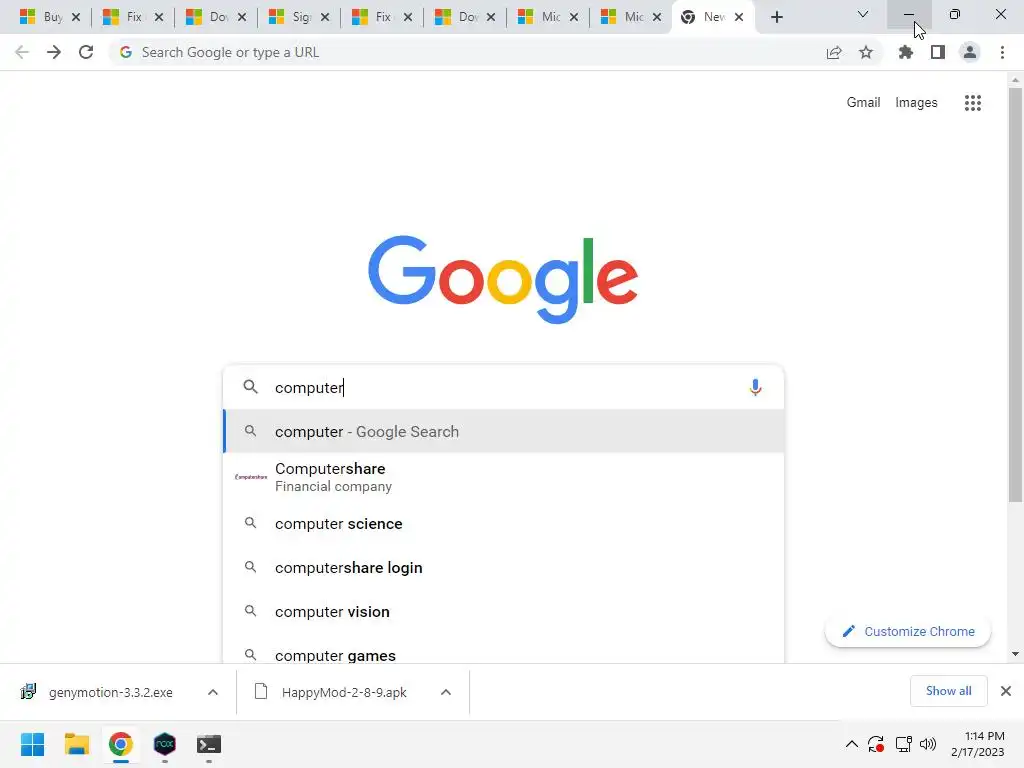Viewport: 1024px width, 768px height.
Task: Expand options for HappyMod-2-8-9.apk download
Action: 445,692
